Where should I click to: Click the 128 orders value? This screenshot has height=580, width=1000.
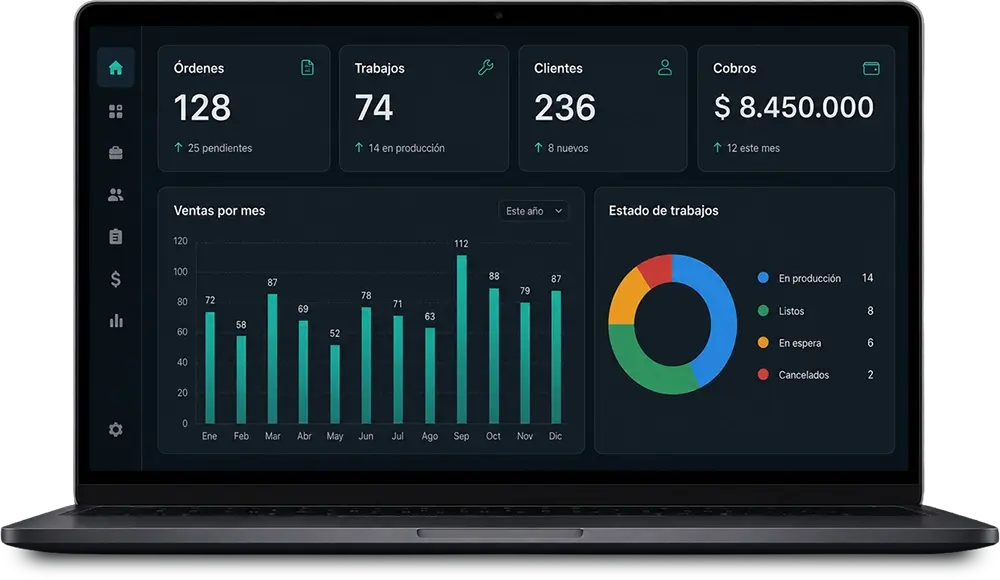click(x=202, y=107)
